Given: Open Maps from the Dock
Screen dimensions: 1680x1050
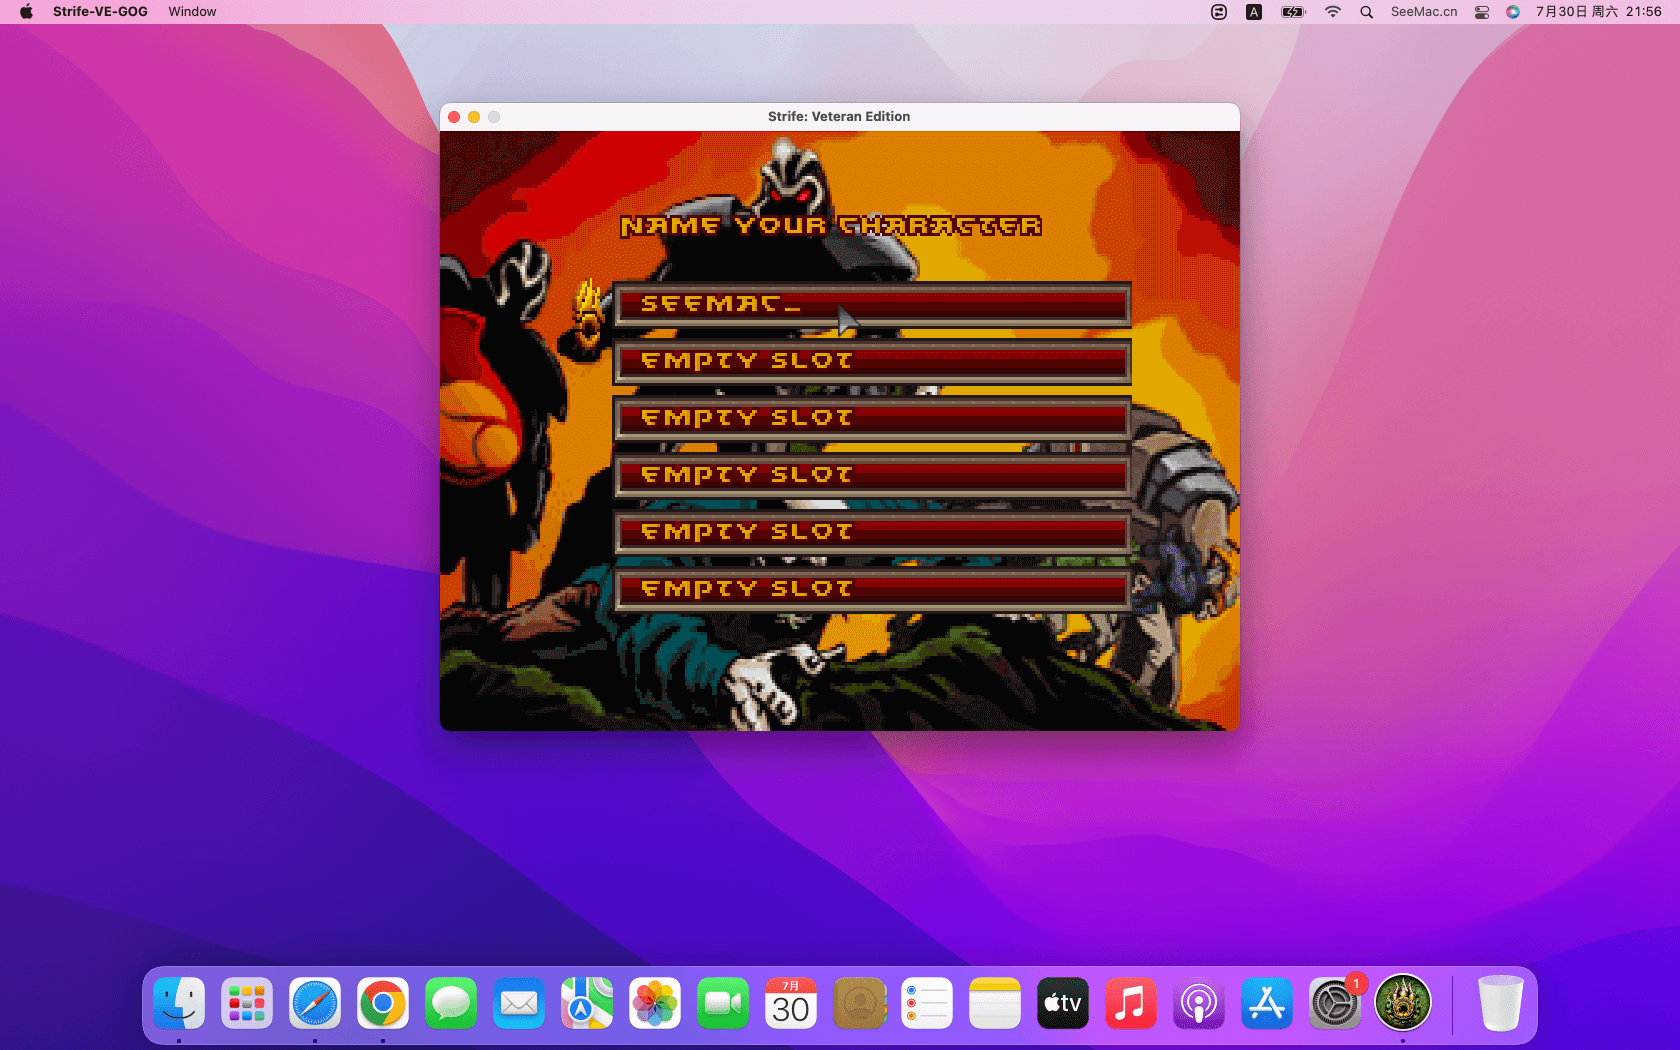Looking at the screenshot, I should (x=587, y=1003).
